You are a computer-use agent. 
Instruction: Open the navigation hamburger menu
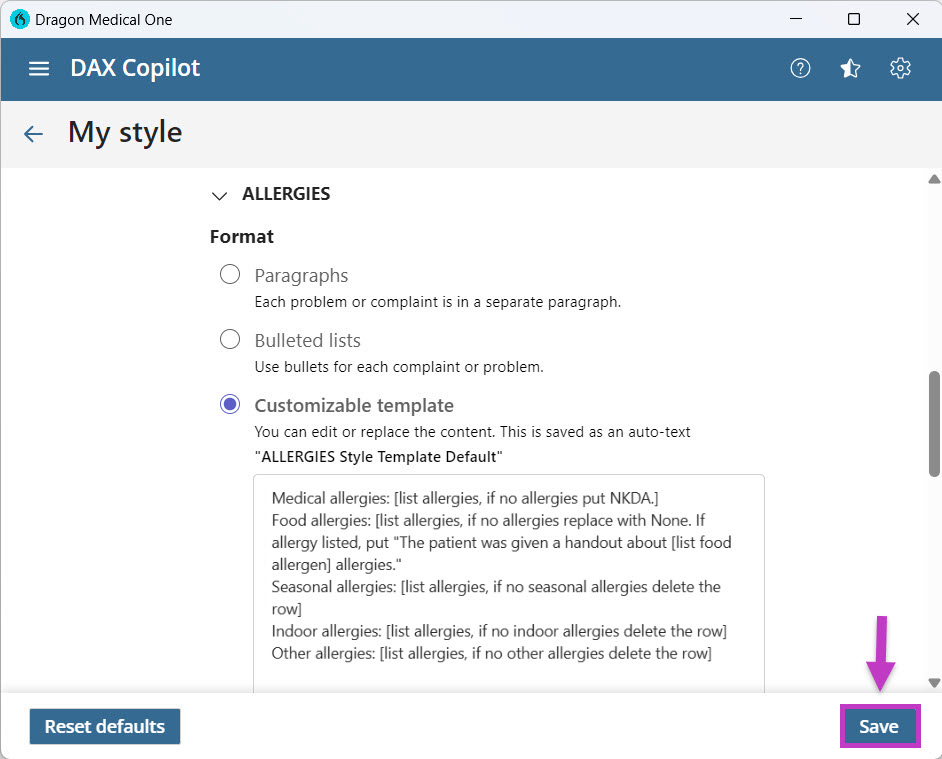38,68
